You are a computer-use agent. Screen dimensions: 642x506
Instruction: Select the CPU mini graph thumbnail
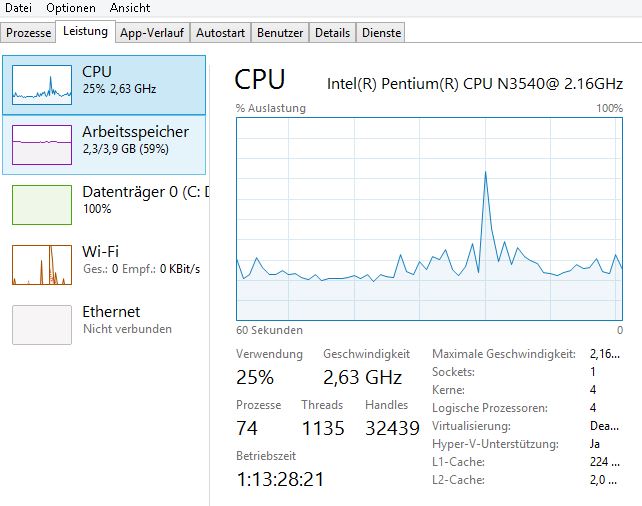point(42,85)
